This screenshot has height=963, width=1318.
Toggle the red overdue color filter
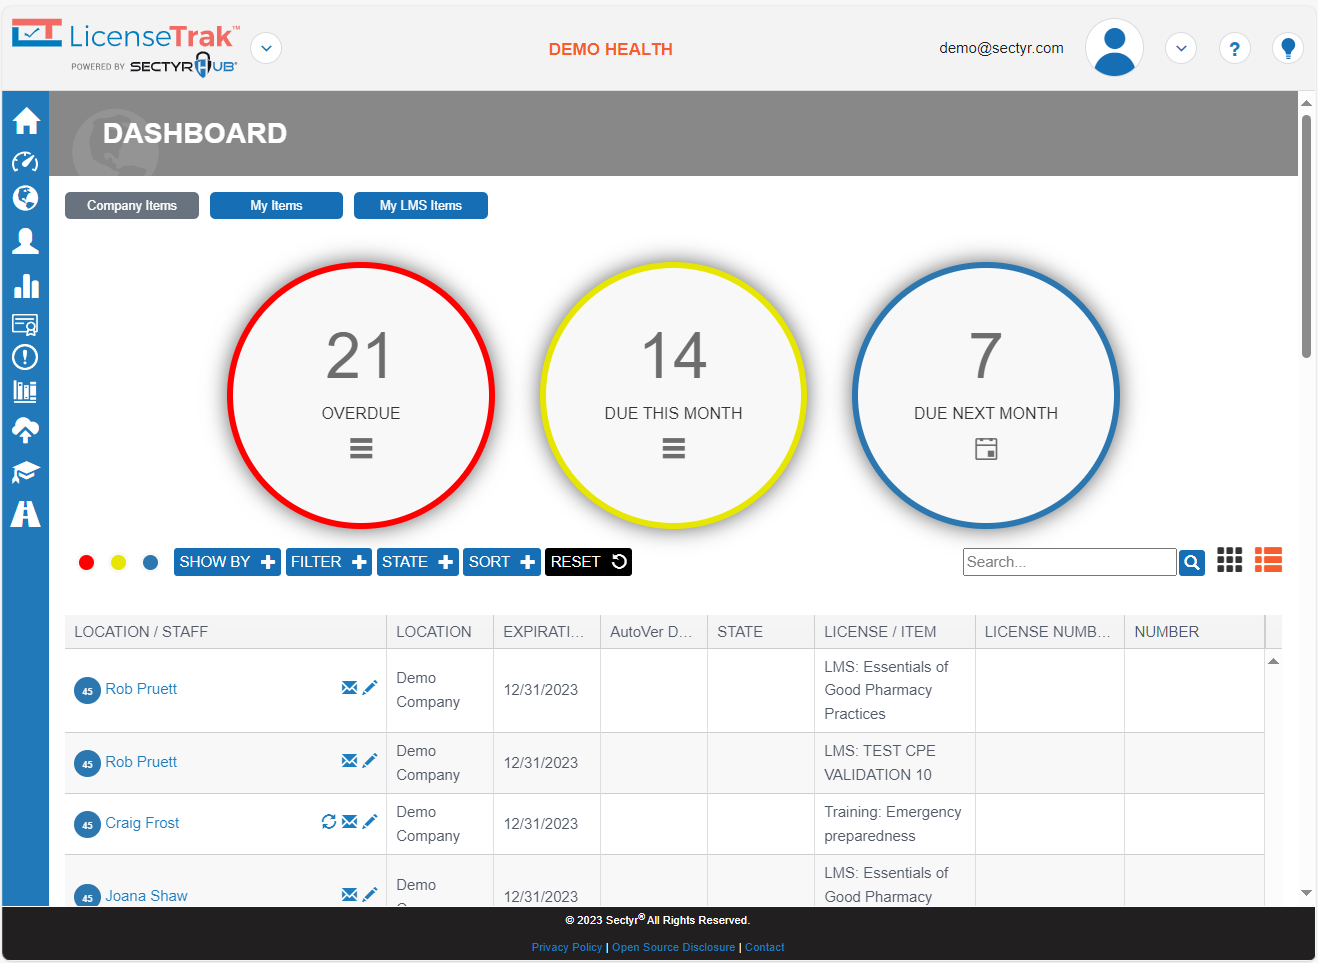pyautogui.click(x=87, y=563)
